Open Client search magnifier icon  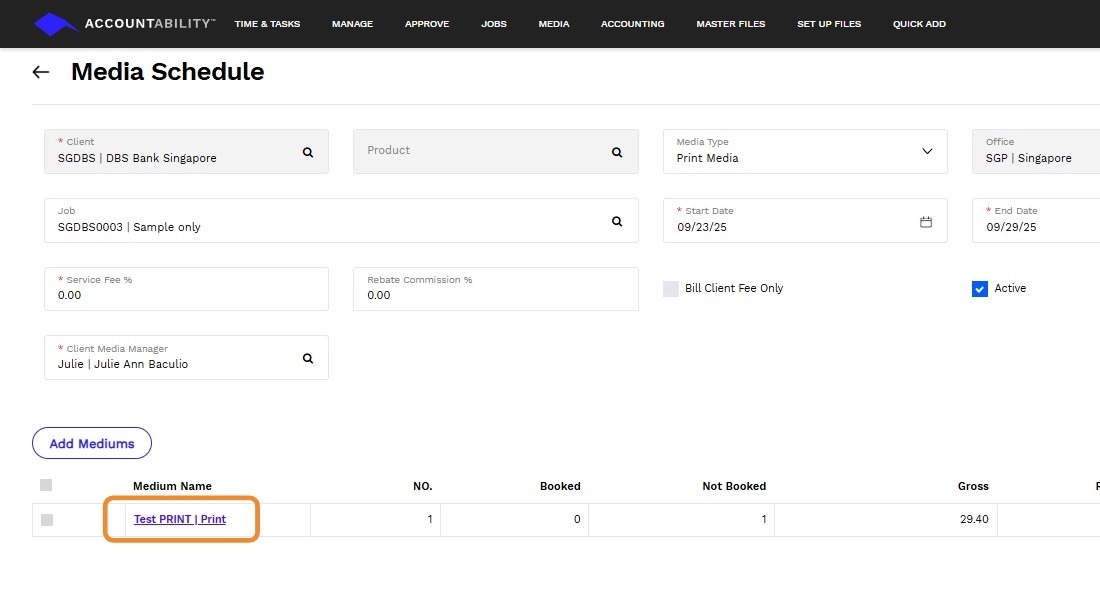pyautogui.click(x=308, y=152)
